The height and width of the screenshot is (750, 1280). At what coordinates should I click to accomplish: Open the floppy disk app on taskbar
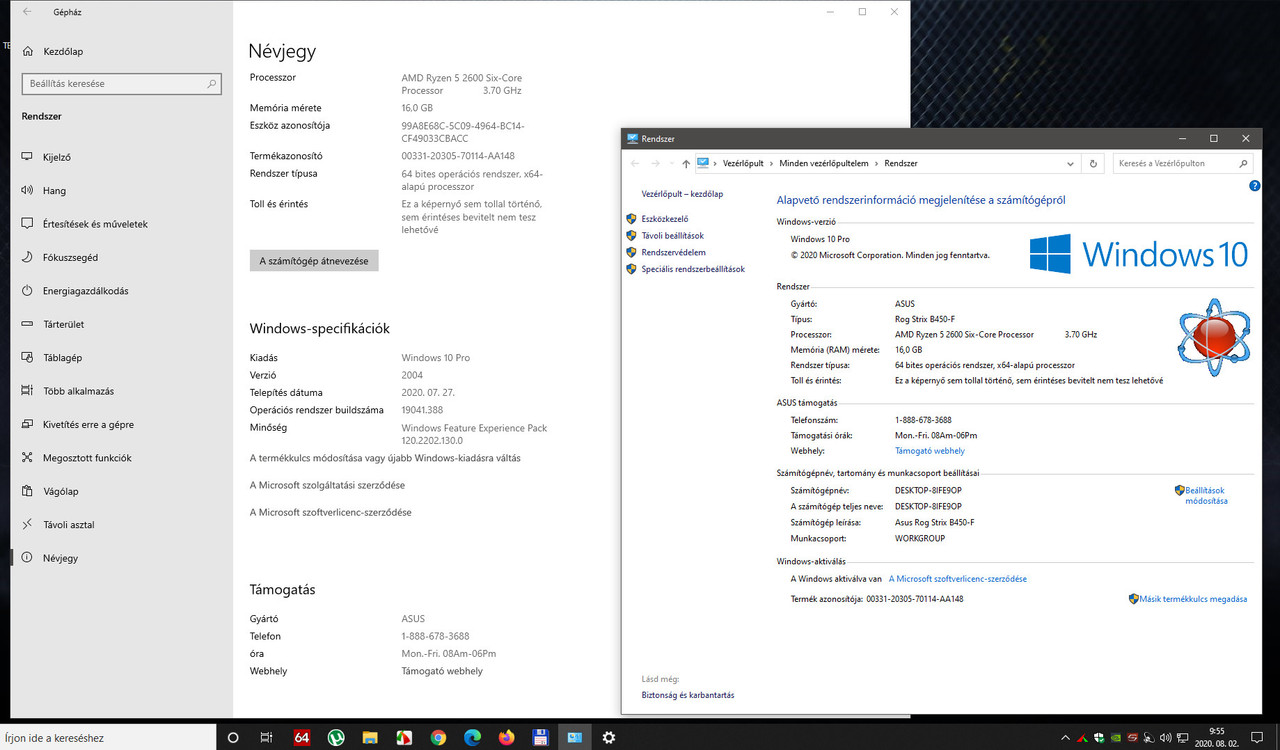[540, 737]
